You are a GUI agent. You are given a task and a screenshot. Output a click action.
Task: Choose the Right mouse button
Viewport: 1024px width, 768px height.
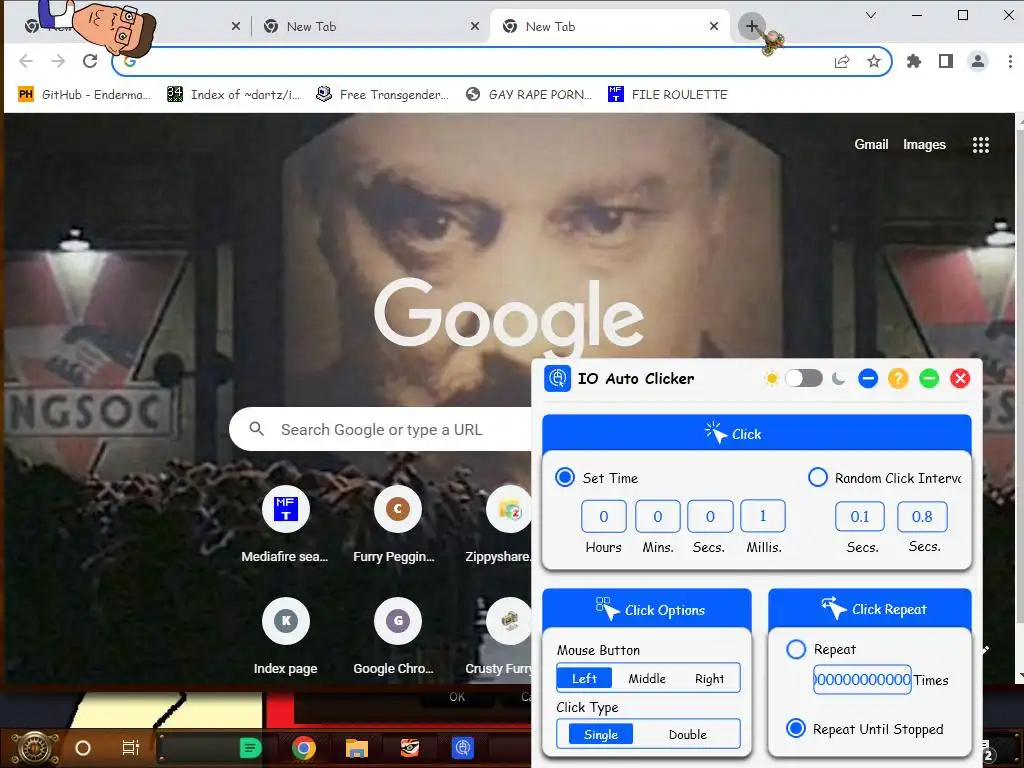[x=709, y=679]
